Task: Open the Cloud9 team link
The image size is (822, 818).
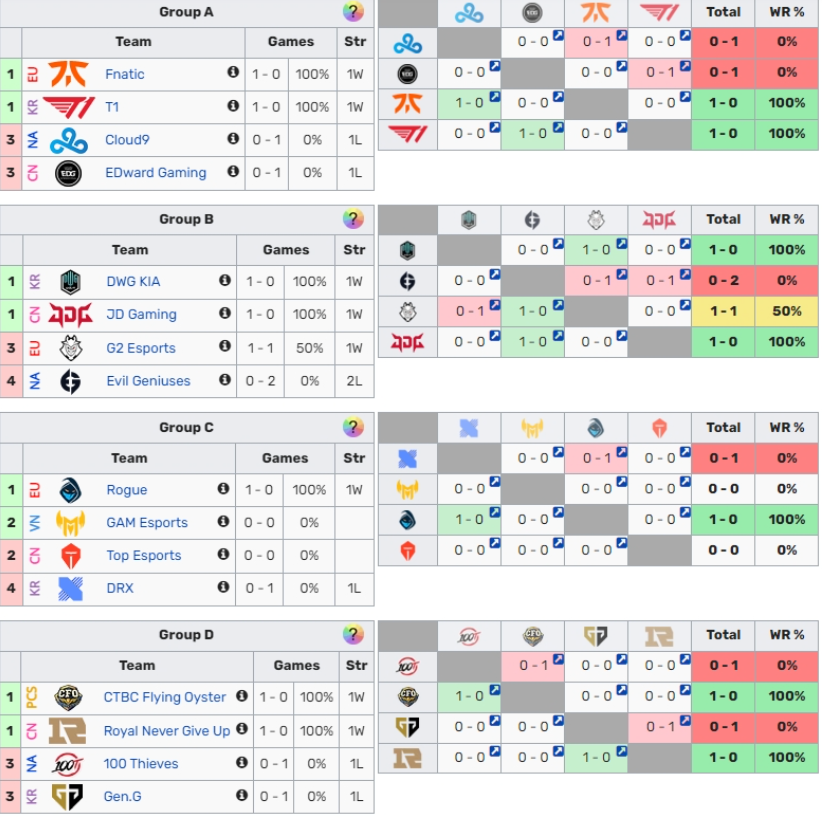Action: 127,140
